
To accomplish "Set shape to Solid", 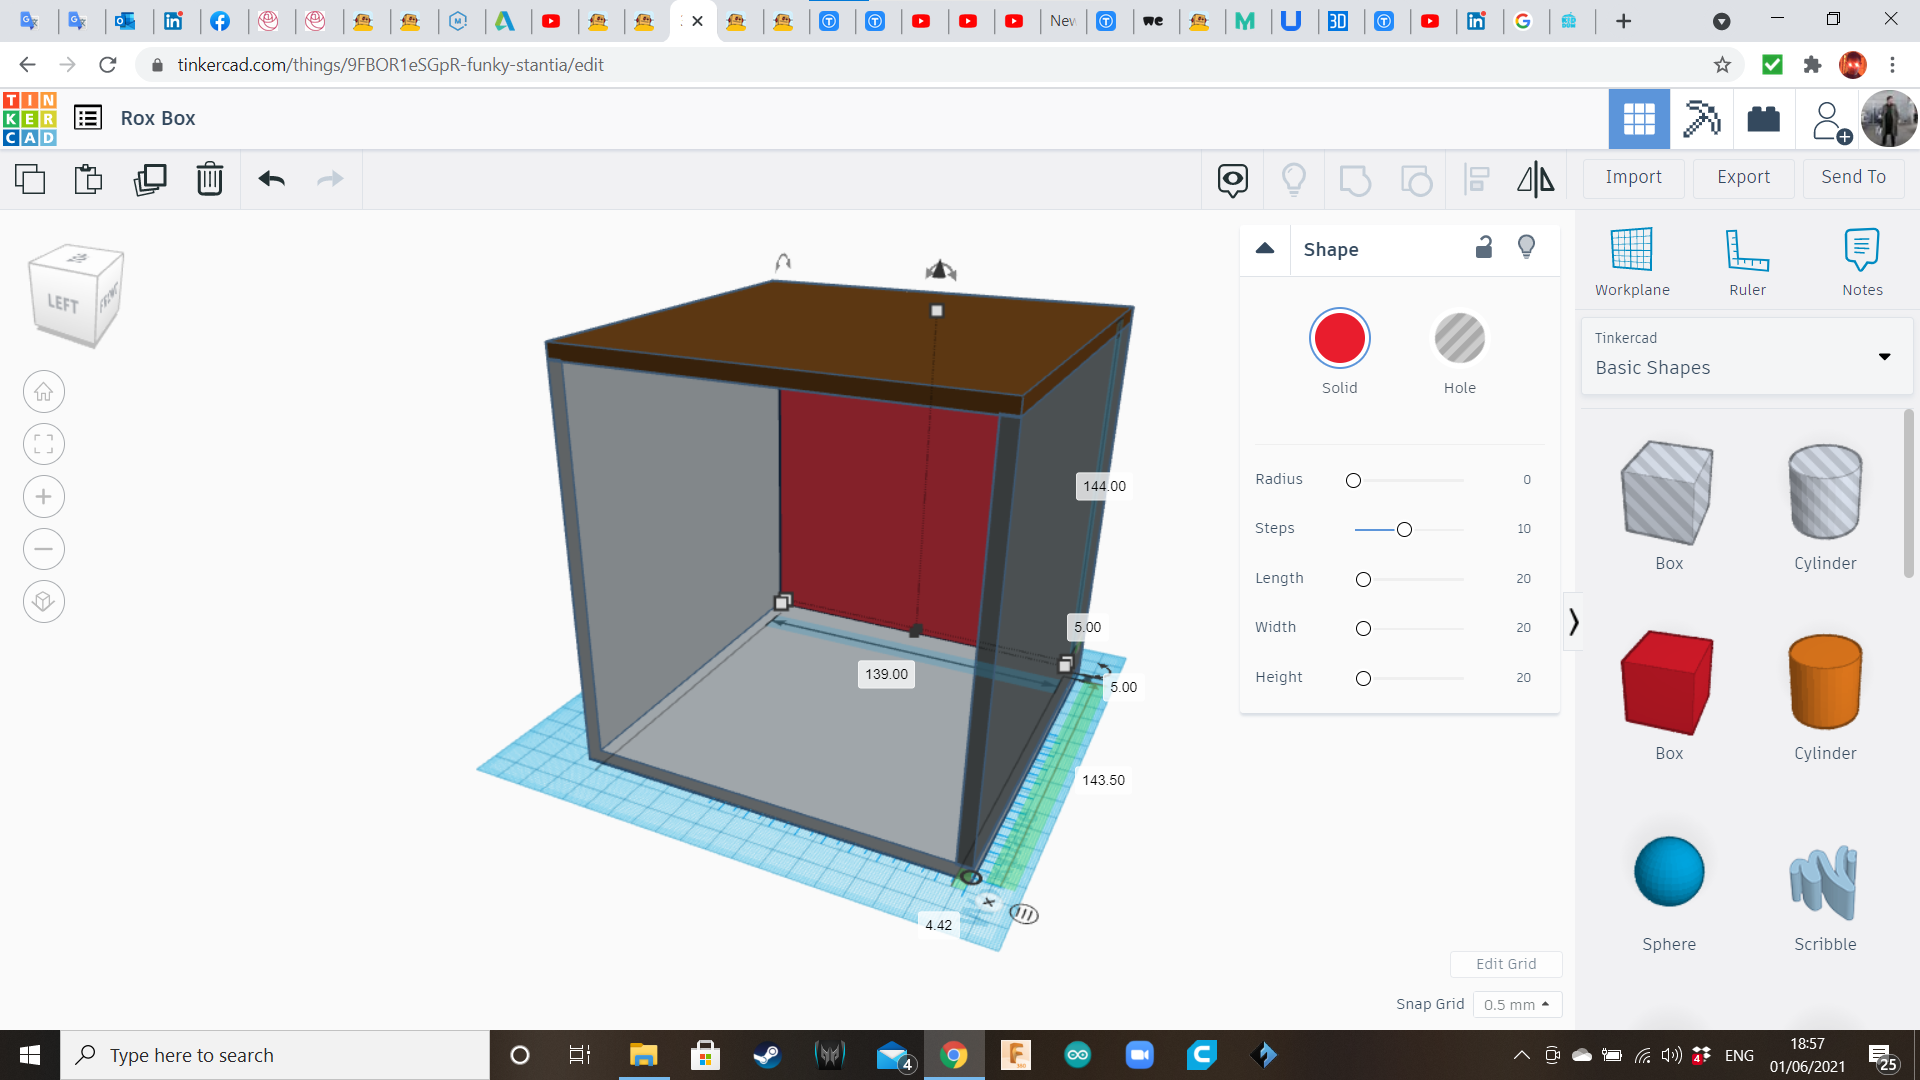I will (1339, 339).
